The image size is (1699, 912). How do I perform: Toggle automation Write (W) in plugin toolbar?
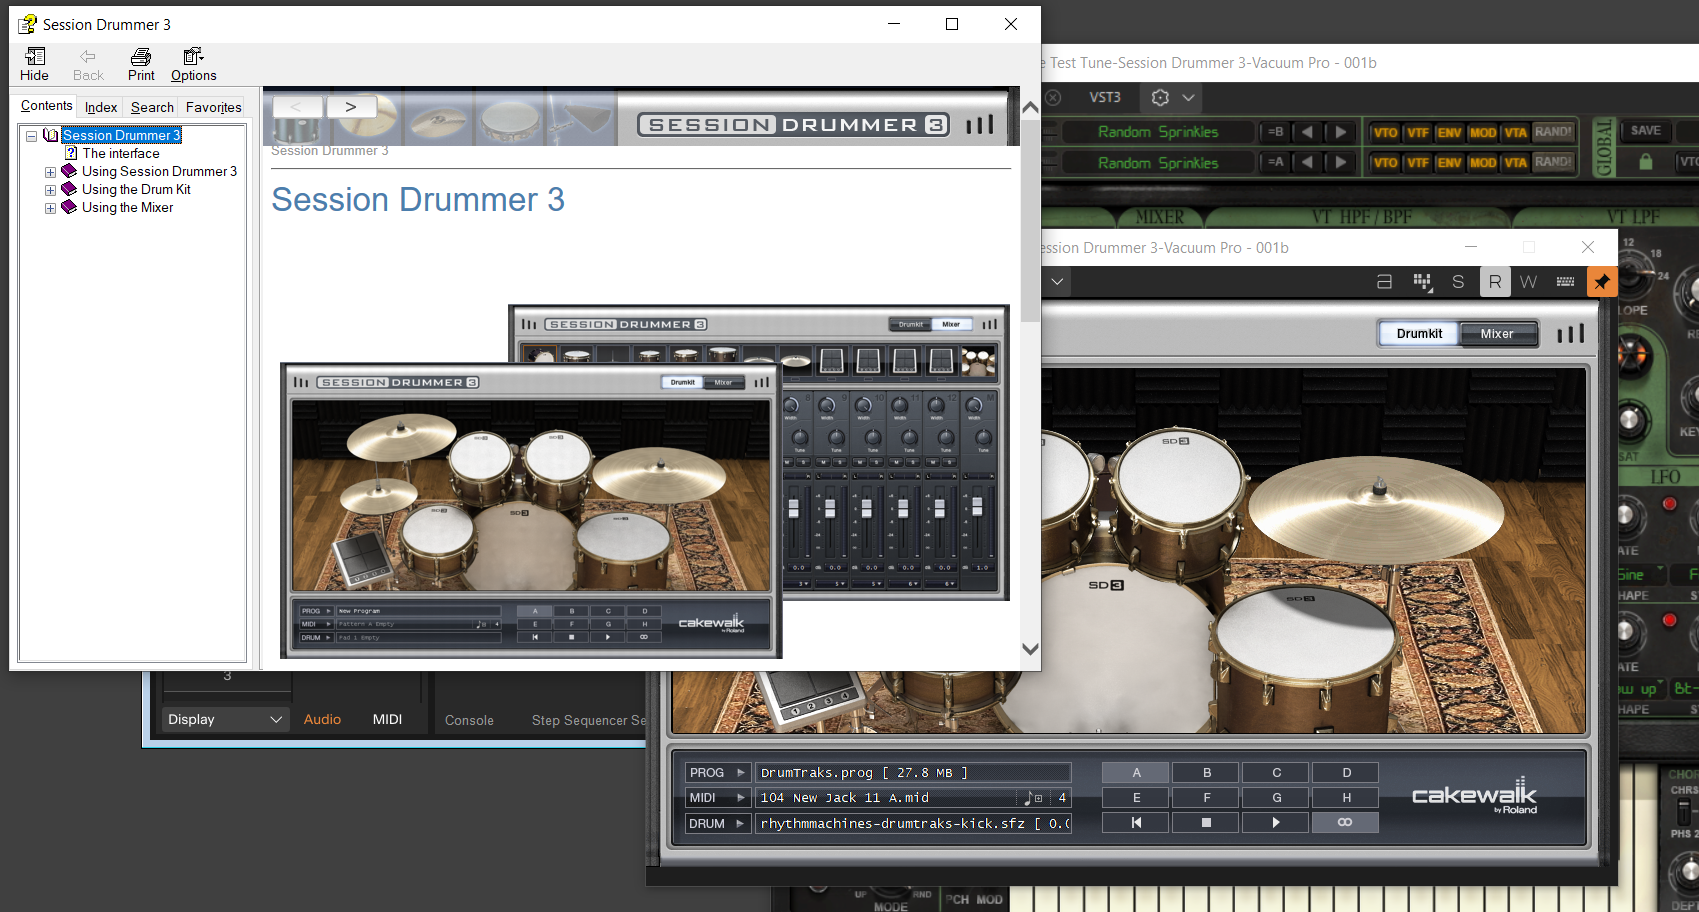click(x=1528, y=282)
